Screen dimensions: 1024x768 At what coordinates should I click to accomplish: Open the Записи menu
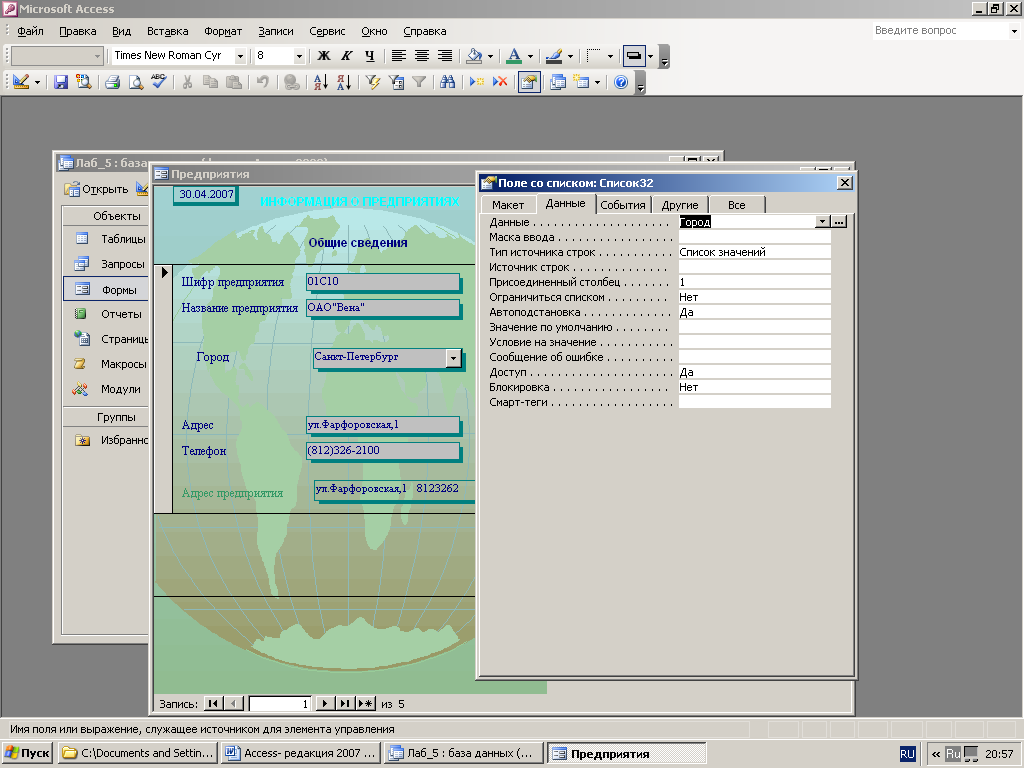coord(276,31)
